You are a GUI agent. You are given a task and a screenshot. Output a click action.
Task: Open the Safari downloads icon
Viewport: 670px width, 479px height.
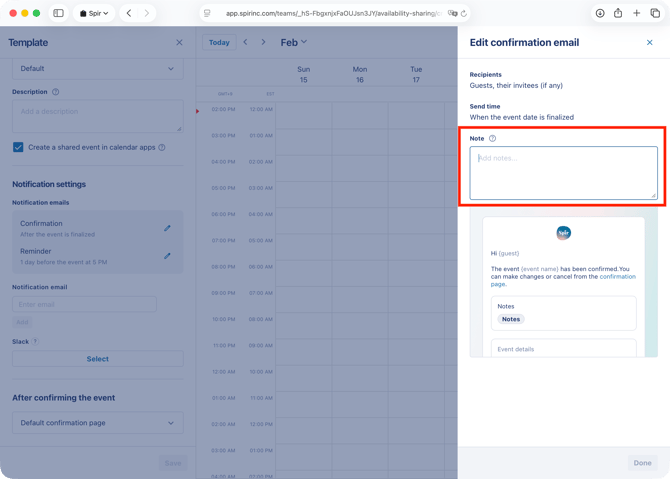click(x=600, y=13)
